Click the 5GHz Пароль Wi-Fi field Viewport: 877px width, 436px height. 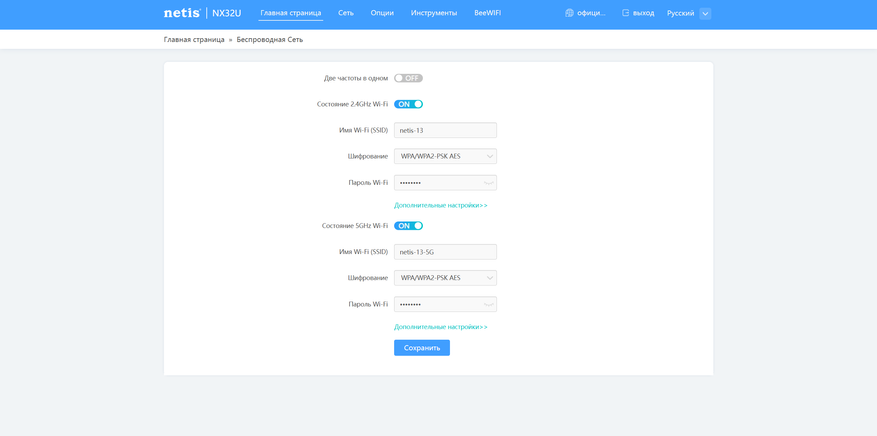[x=445, y=305]
